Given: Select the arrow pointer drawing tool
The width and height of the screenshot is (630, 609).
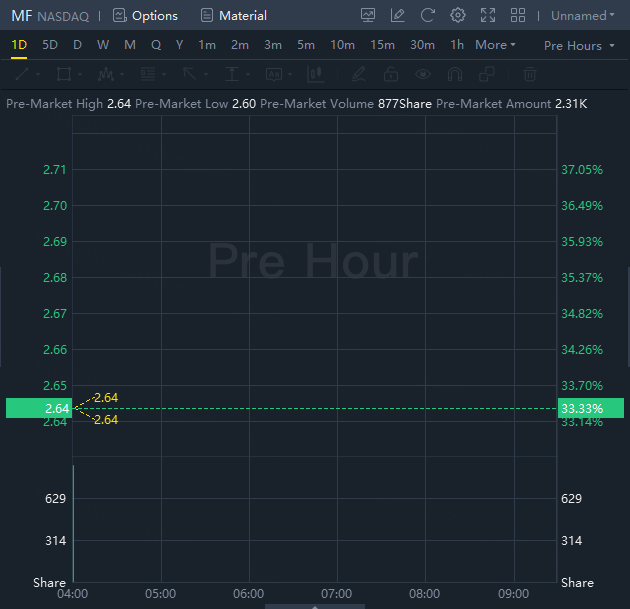Looking at the screenshot, I should 189,74.
